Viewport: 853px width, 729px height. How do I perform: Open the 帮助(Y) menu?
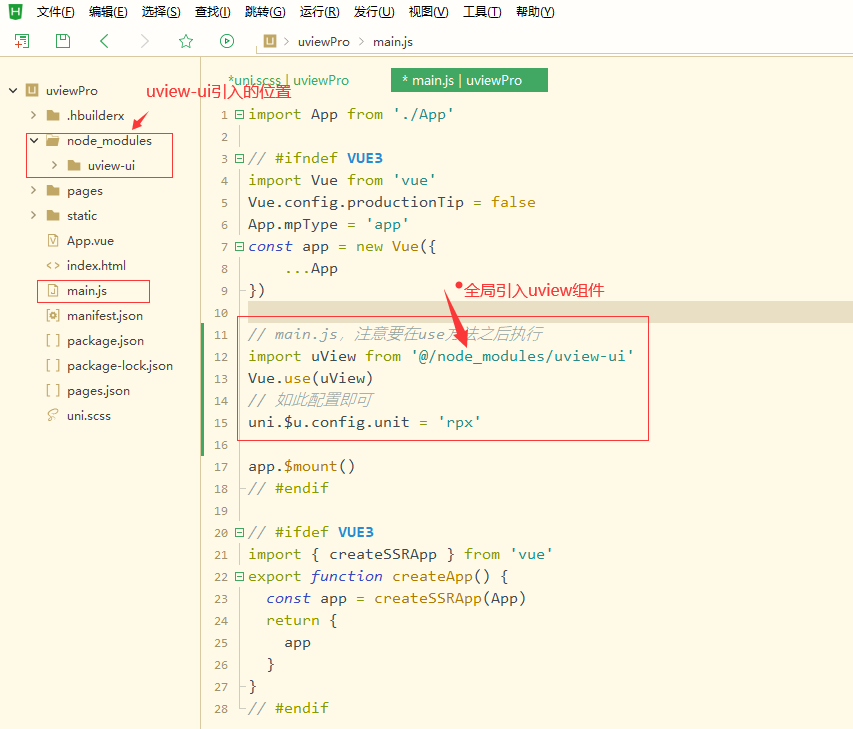(x=535, y=12)
